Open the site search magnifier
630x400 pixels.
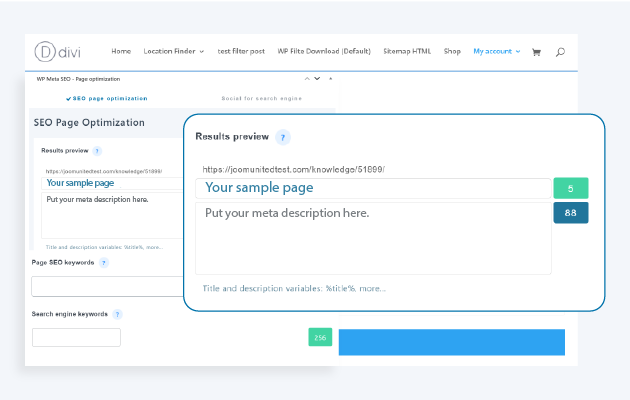coord(560,51)
